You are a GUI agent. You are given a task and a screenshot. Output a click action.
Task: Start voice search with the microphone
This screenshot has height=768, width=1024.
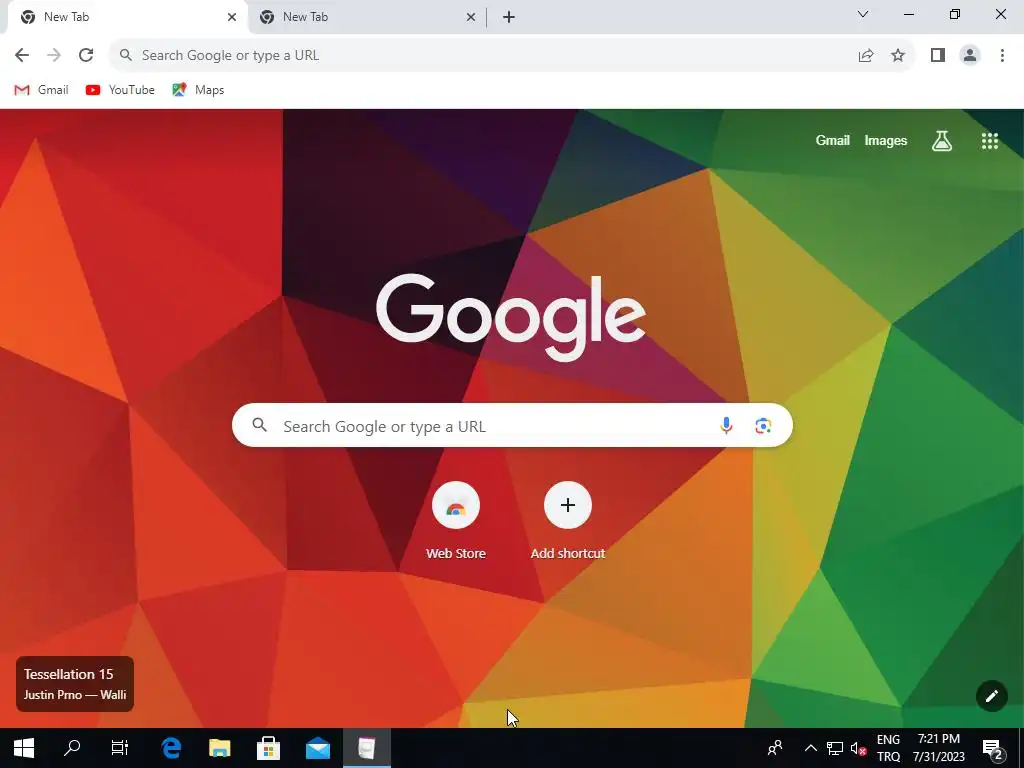[726, 426]
